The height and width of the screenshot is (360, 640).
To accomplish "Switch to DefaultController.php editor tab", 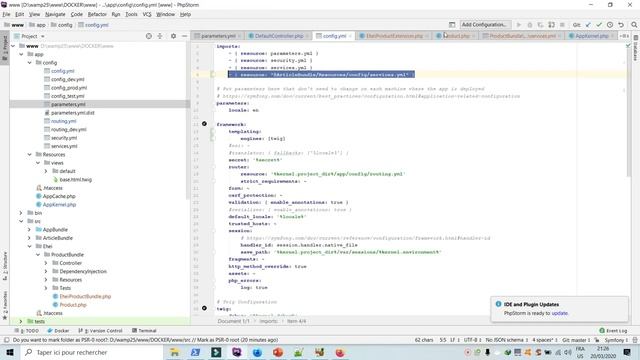I will pyautogui.click(x=279, y=36).
